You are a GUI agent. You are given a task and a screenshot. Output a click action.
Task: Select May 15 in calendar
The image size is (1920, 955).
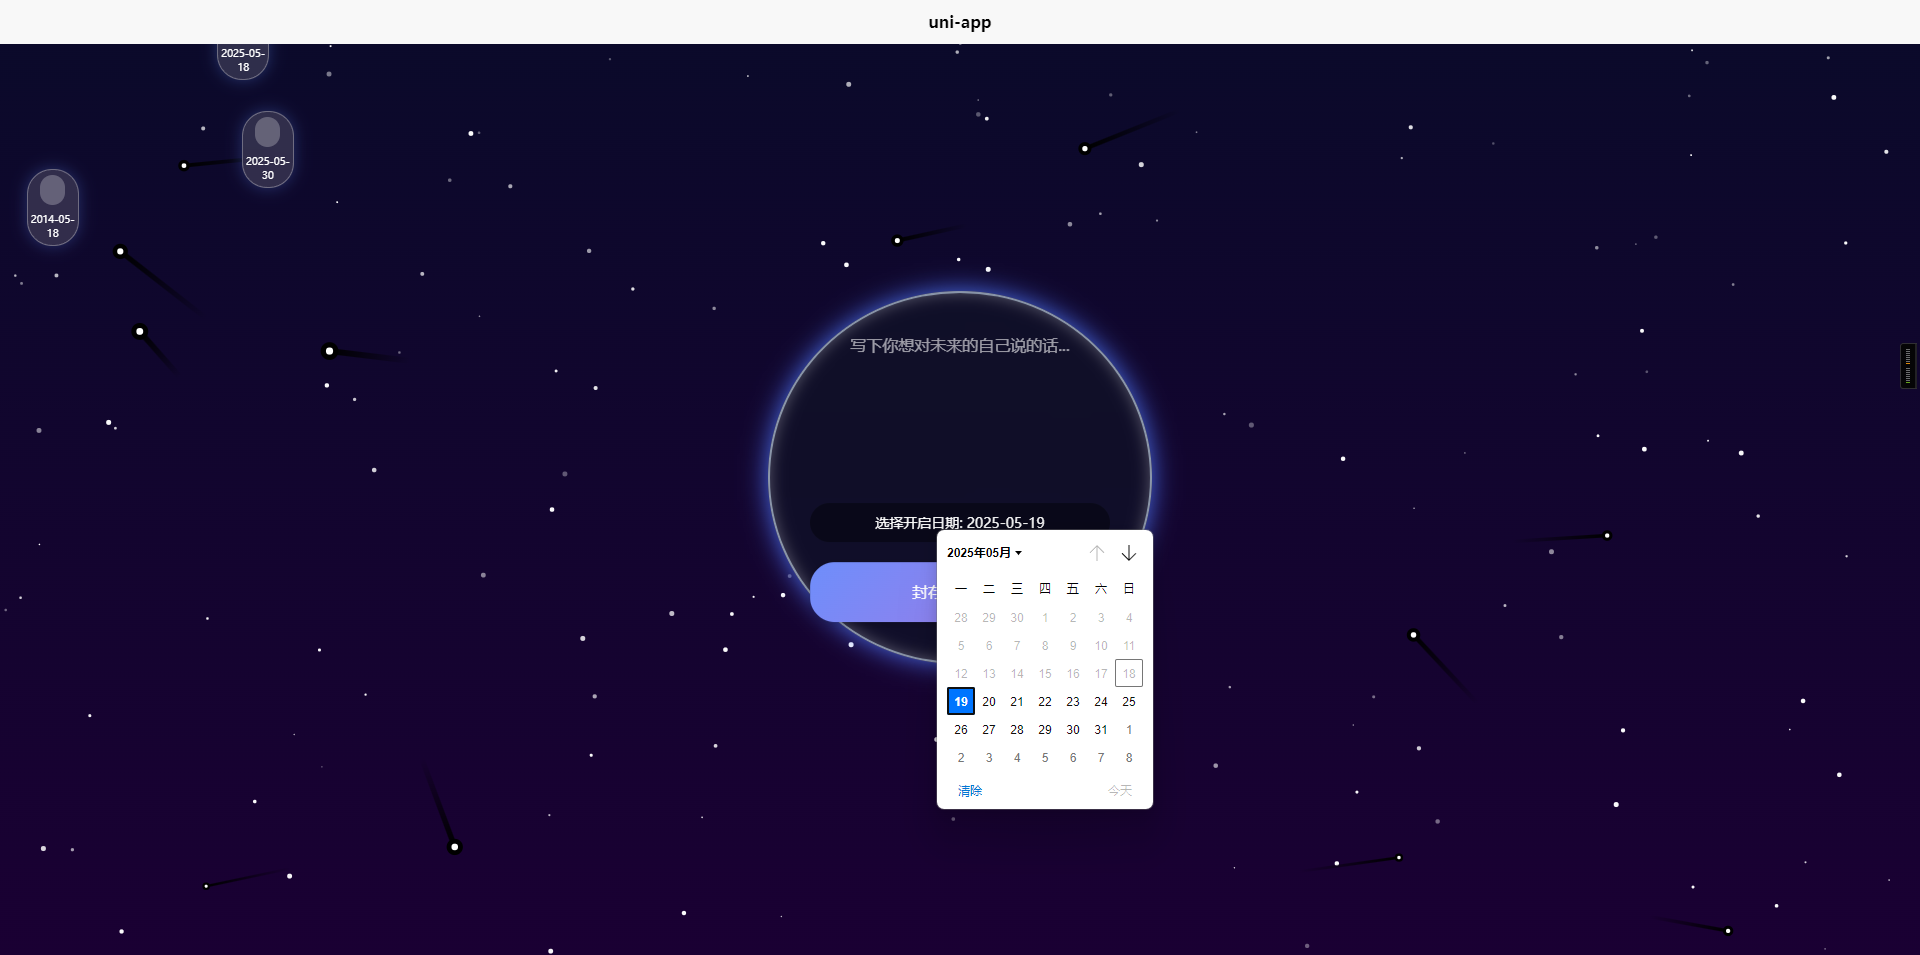click(1045, 674)
